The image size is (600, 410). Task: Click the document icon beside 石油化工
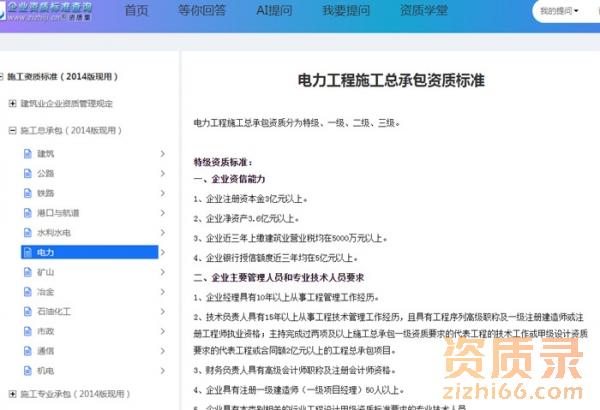point(27,311)
